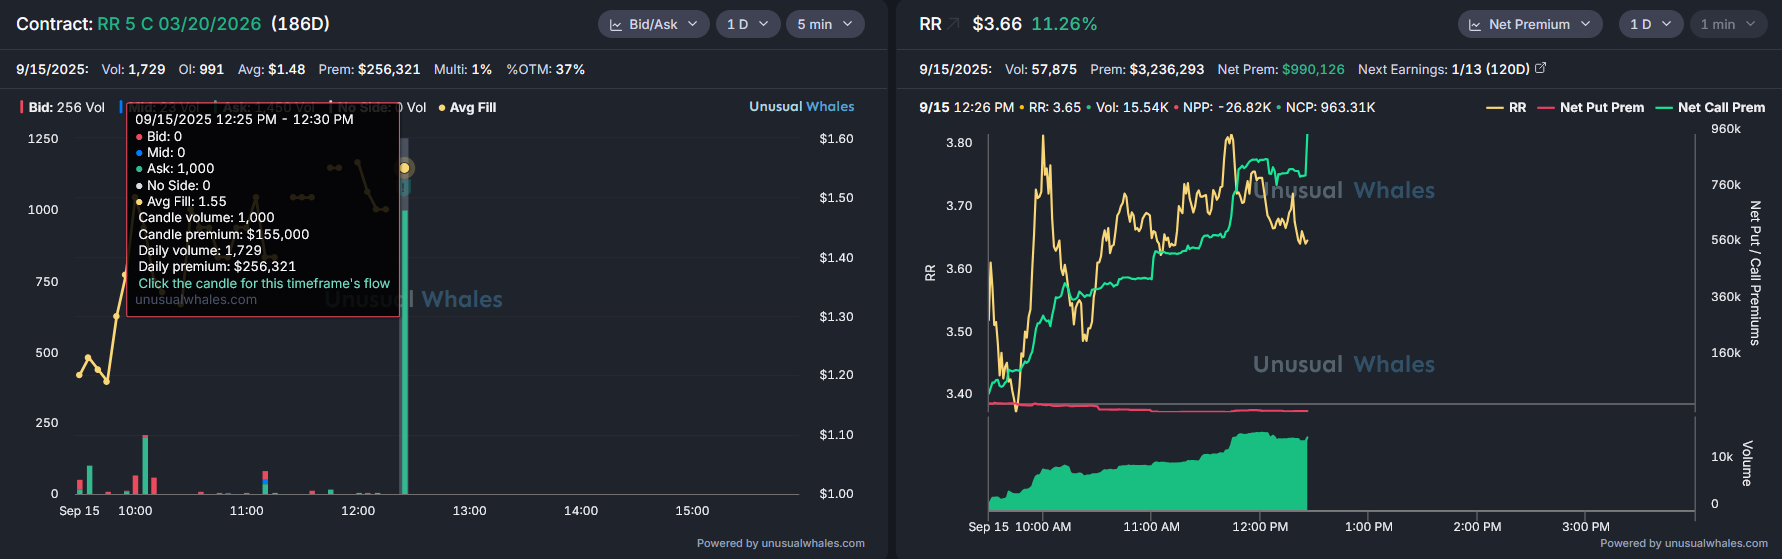Click the Unusual Whales logo above Contract chart

pos(802,106)
